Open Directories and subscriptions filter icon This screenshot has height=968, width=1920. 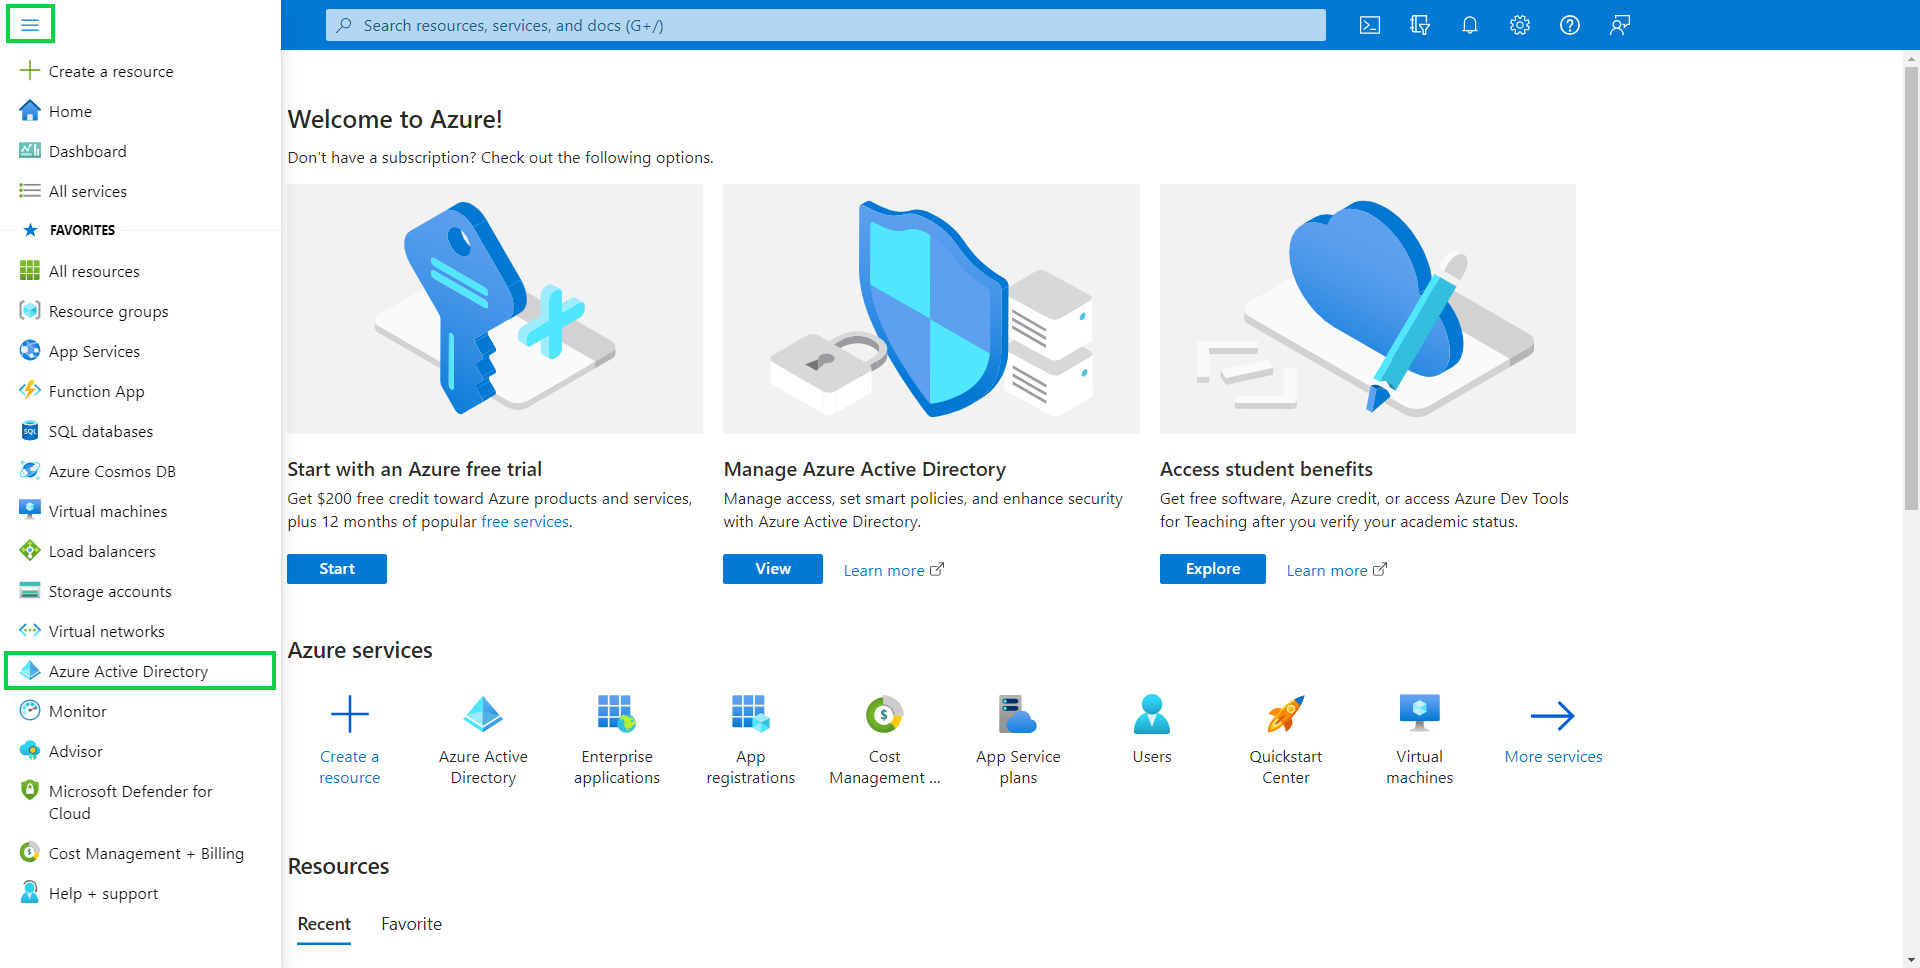(1420, 25)
